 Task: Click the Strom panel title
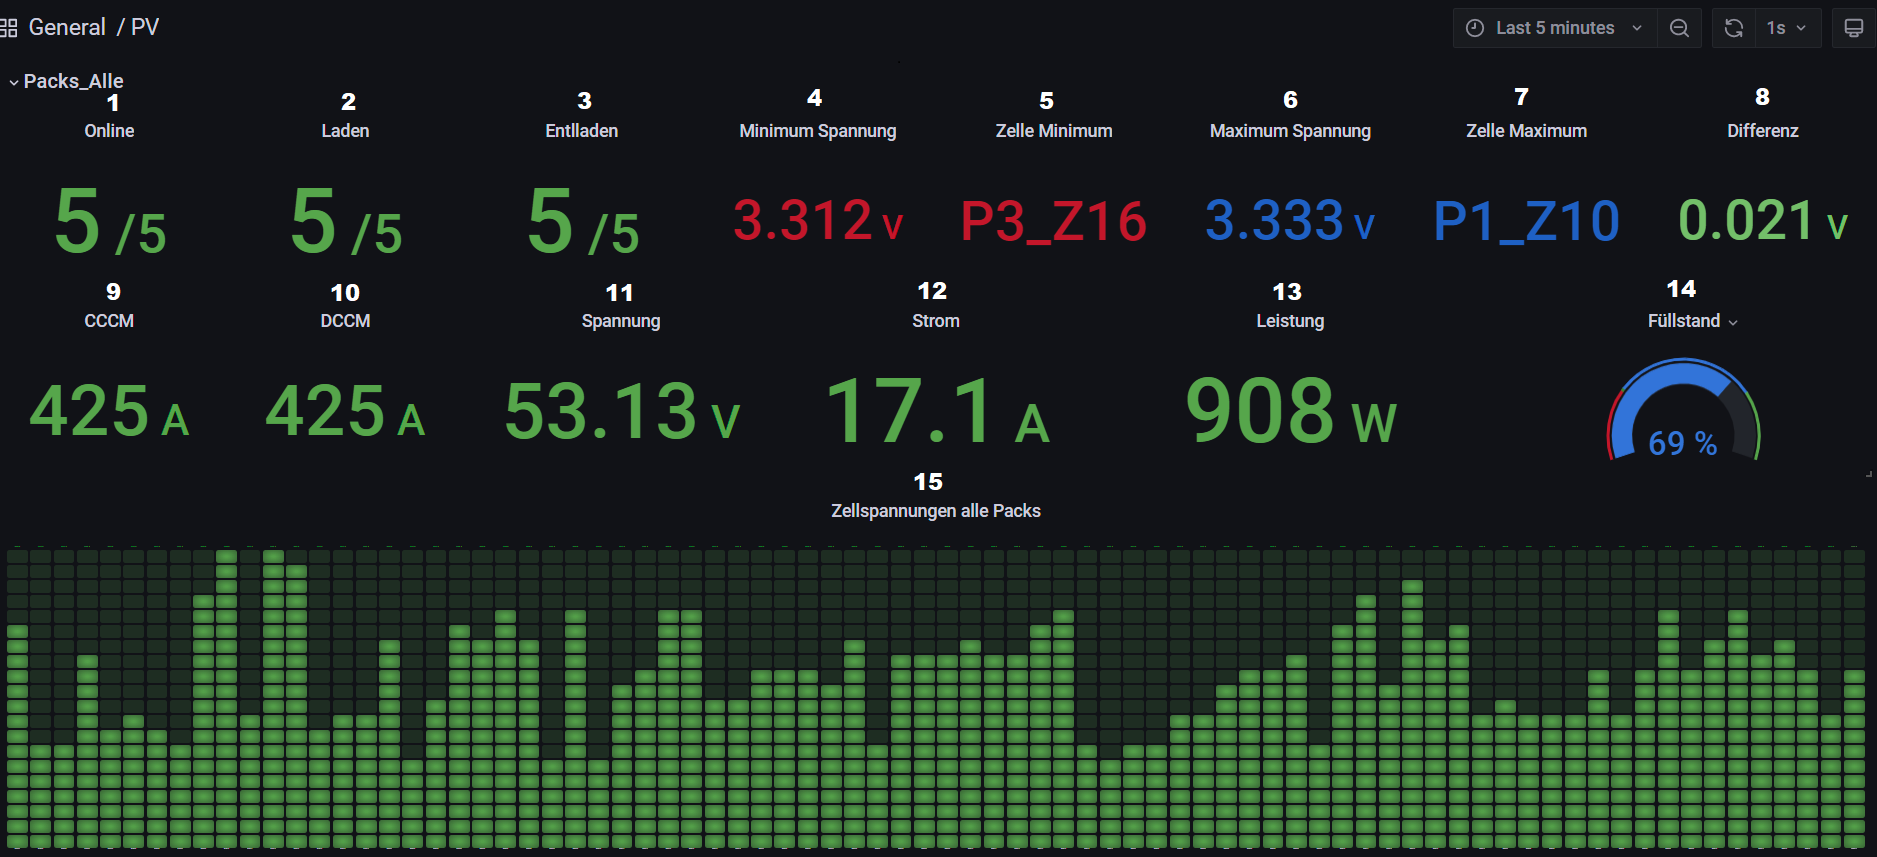[936, 321]
